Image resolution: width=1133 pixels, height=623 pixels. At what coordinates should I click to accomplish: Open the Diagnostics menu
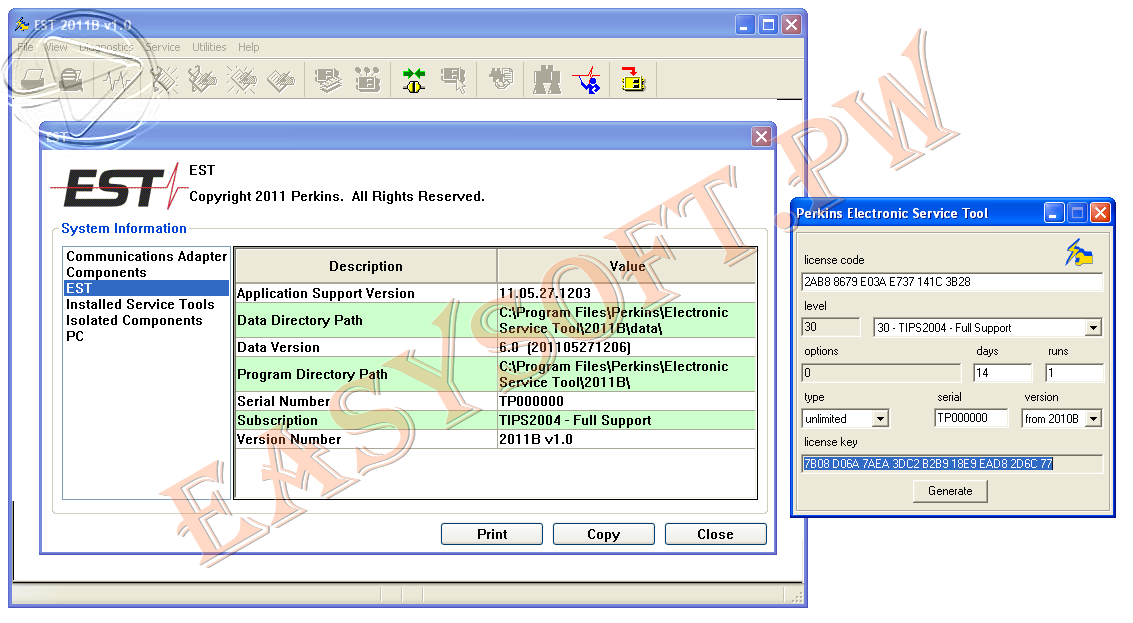(106, 47)
